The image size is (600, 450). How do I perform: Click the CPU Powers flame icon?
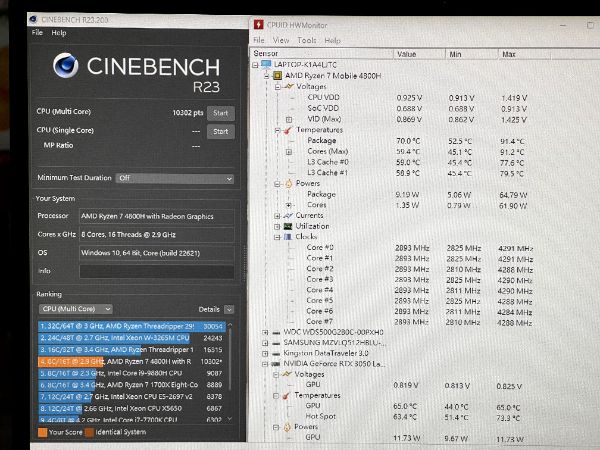pos(288,184)
